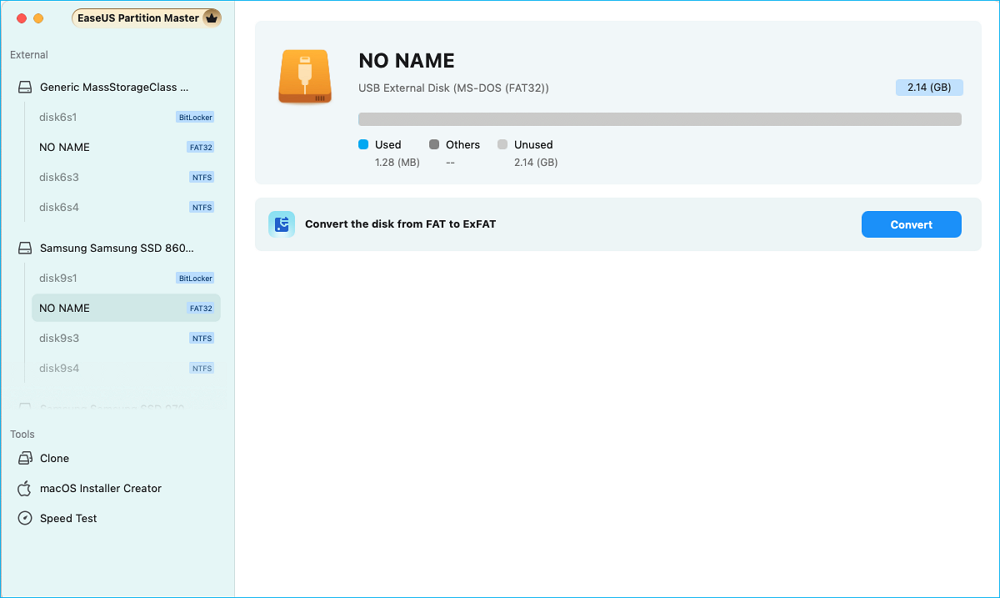
Task: Select NO NAME under Generic MassStorageClass
Action: click(126, 147)
